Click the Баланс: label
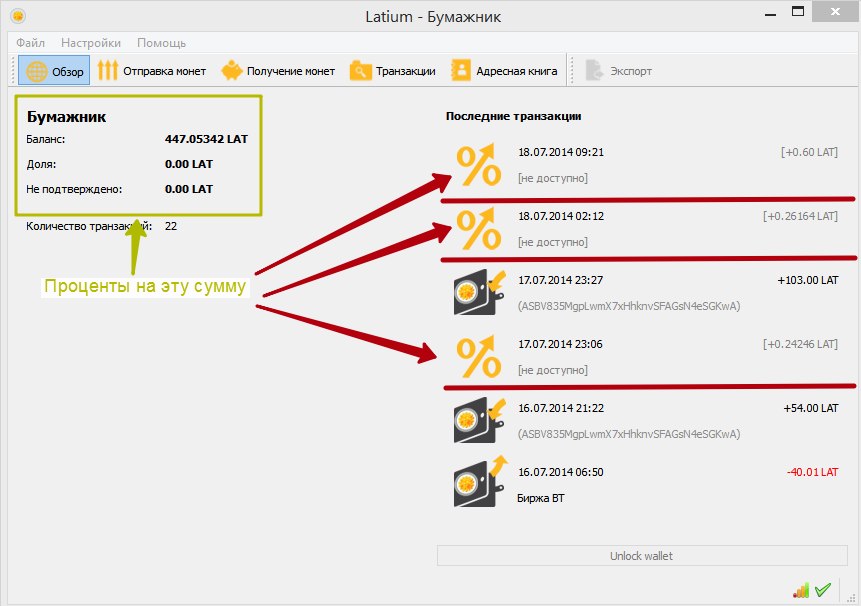Viewport: 861px width, 606px height. [x=46, y=139]
